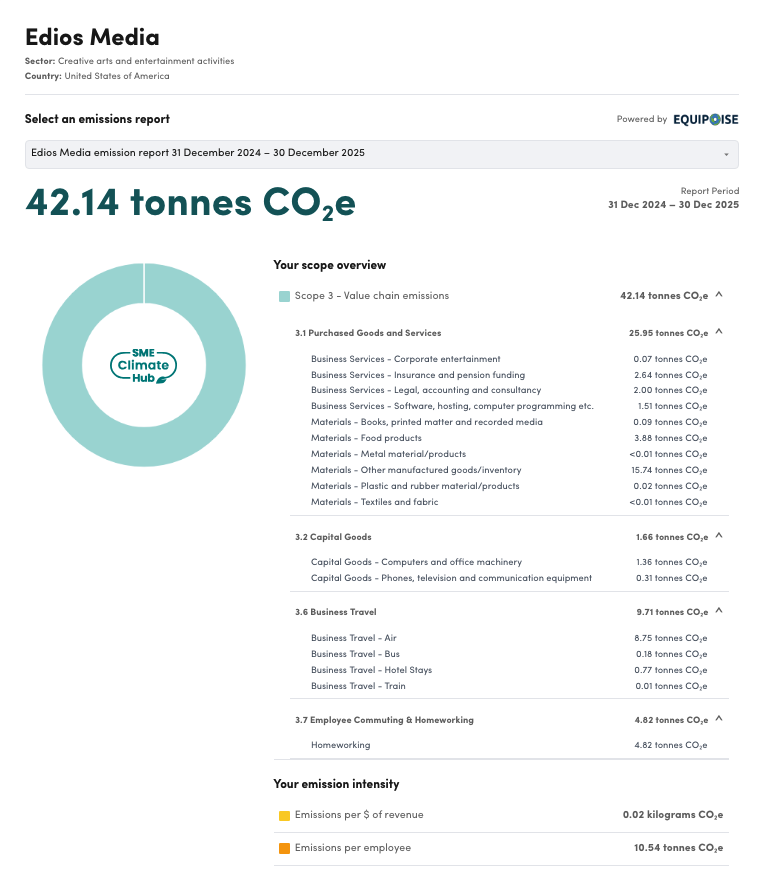Open the emissions report dropdown

(x=381, y=154)
